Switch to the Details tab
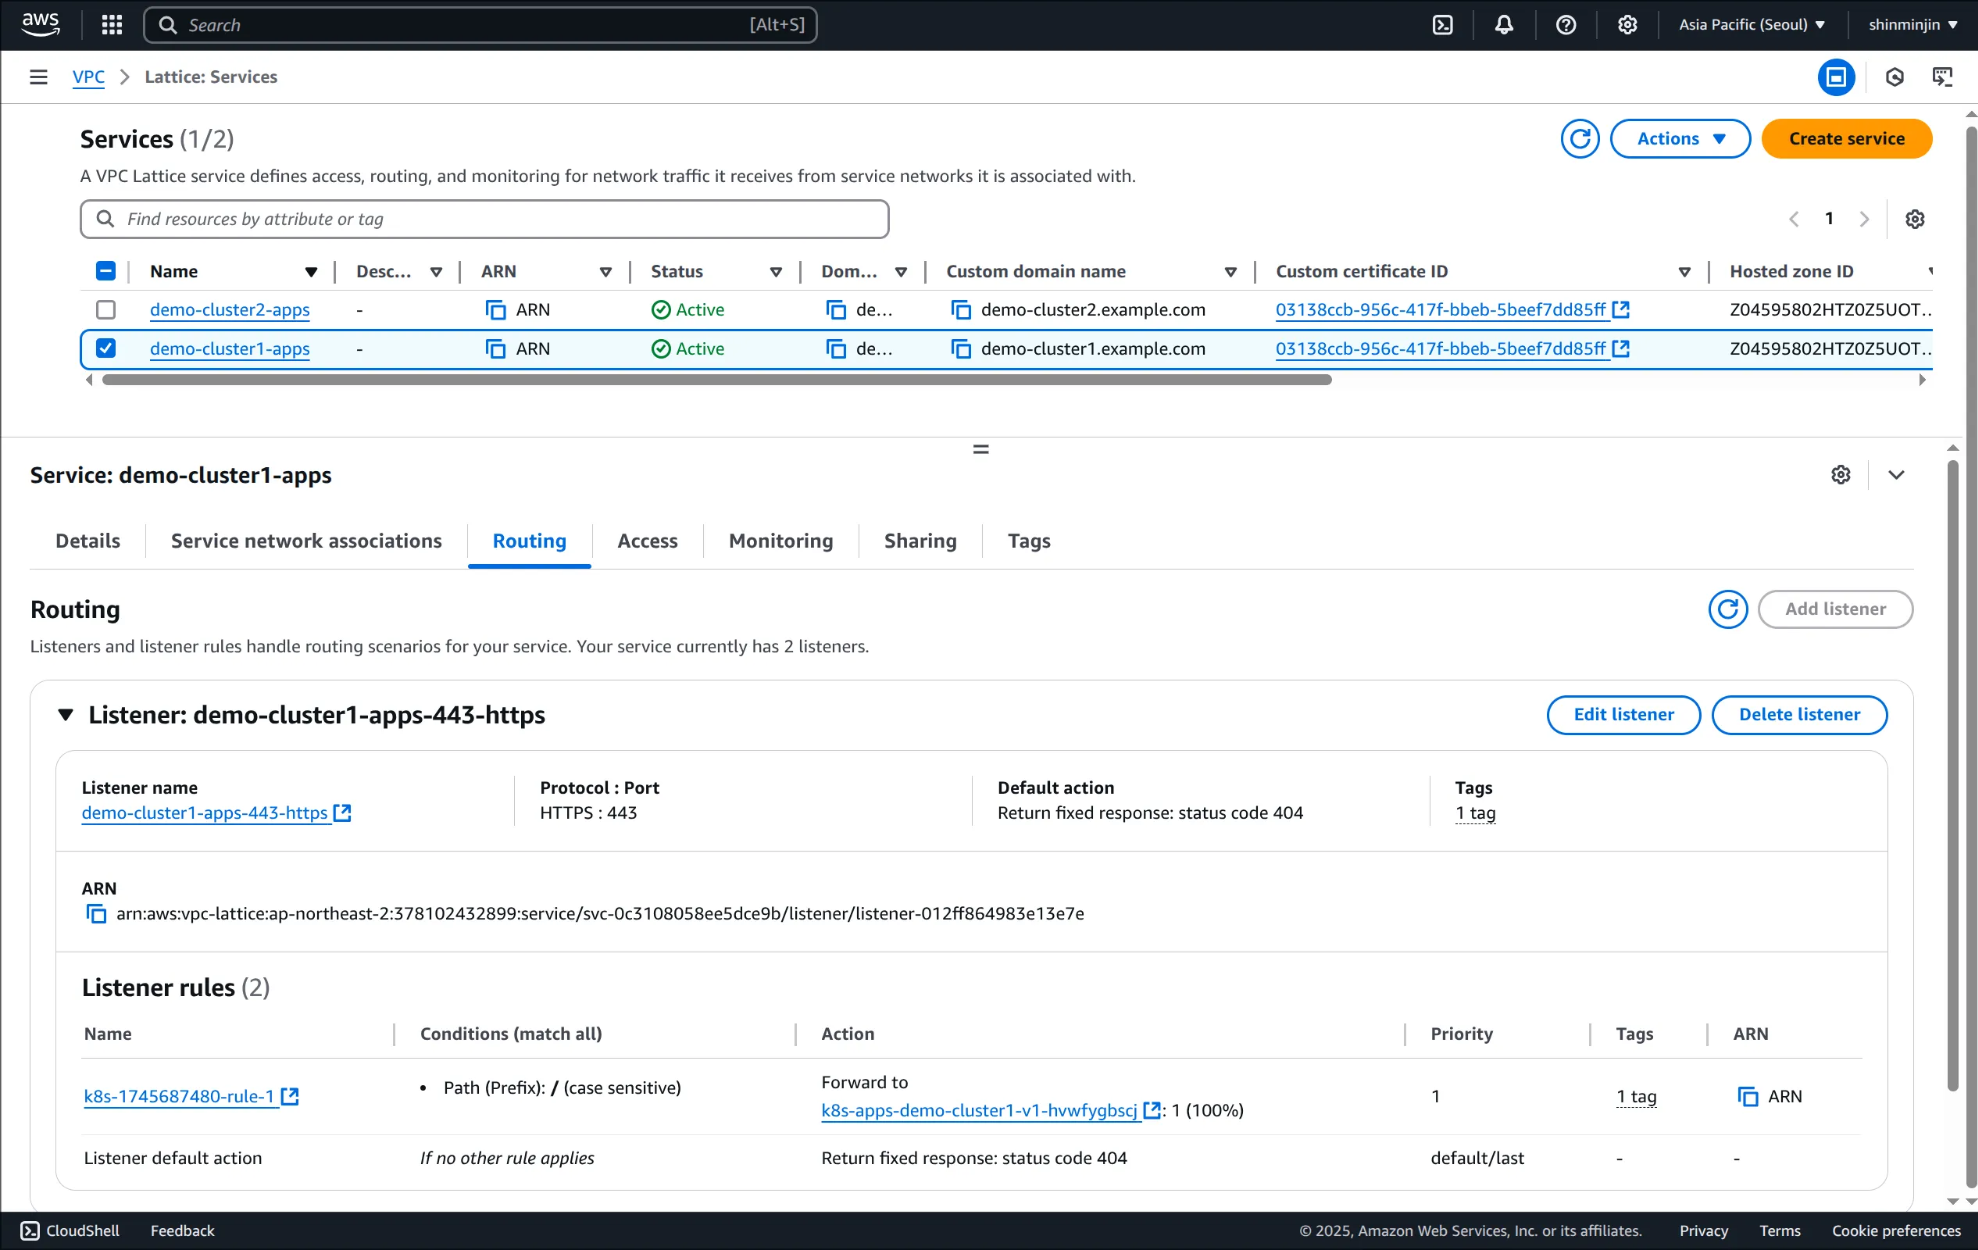The image size is (1978, 1250). 88,541
